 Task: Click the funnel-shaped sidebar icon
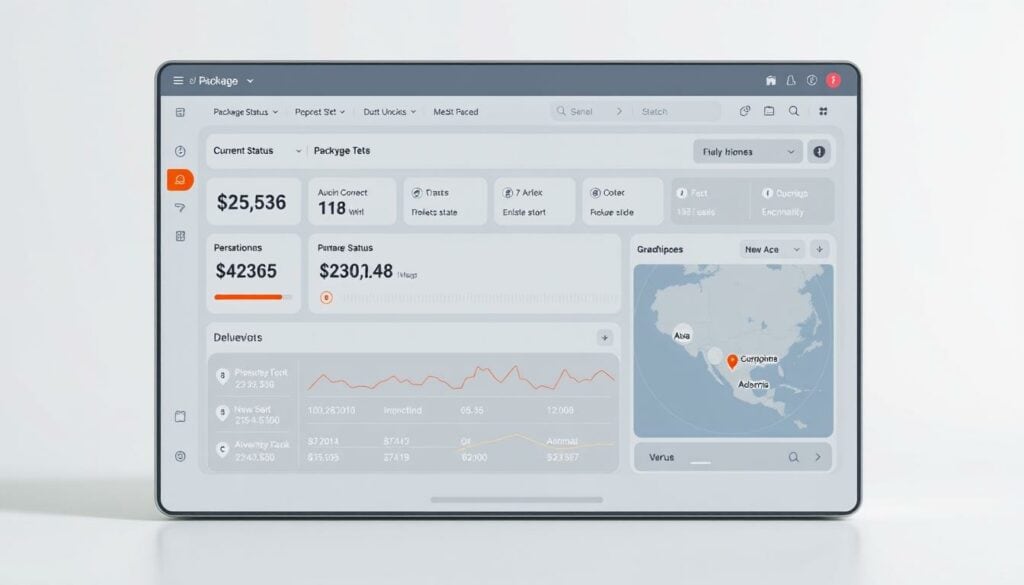[180, 208]
